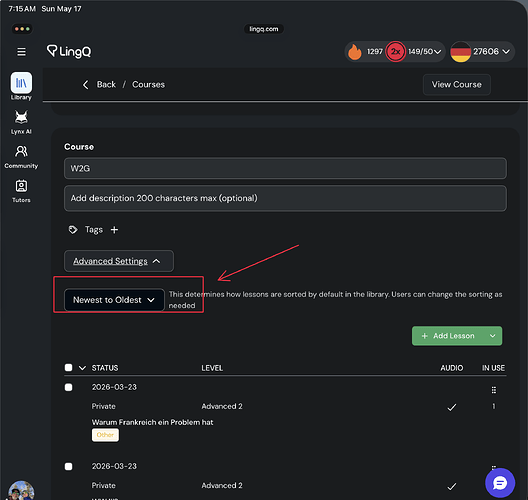This screenshot has width=528, height=500.
Task: Collapse the Advanced Settings section
Action: (x=119, y=261)
